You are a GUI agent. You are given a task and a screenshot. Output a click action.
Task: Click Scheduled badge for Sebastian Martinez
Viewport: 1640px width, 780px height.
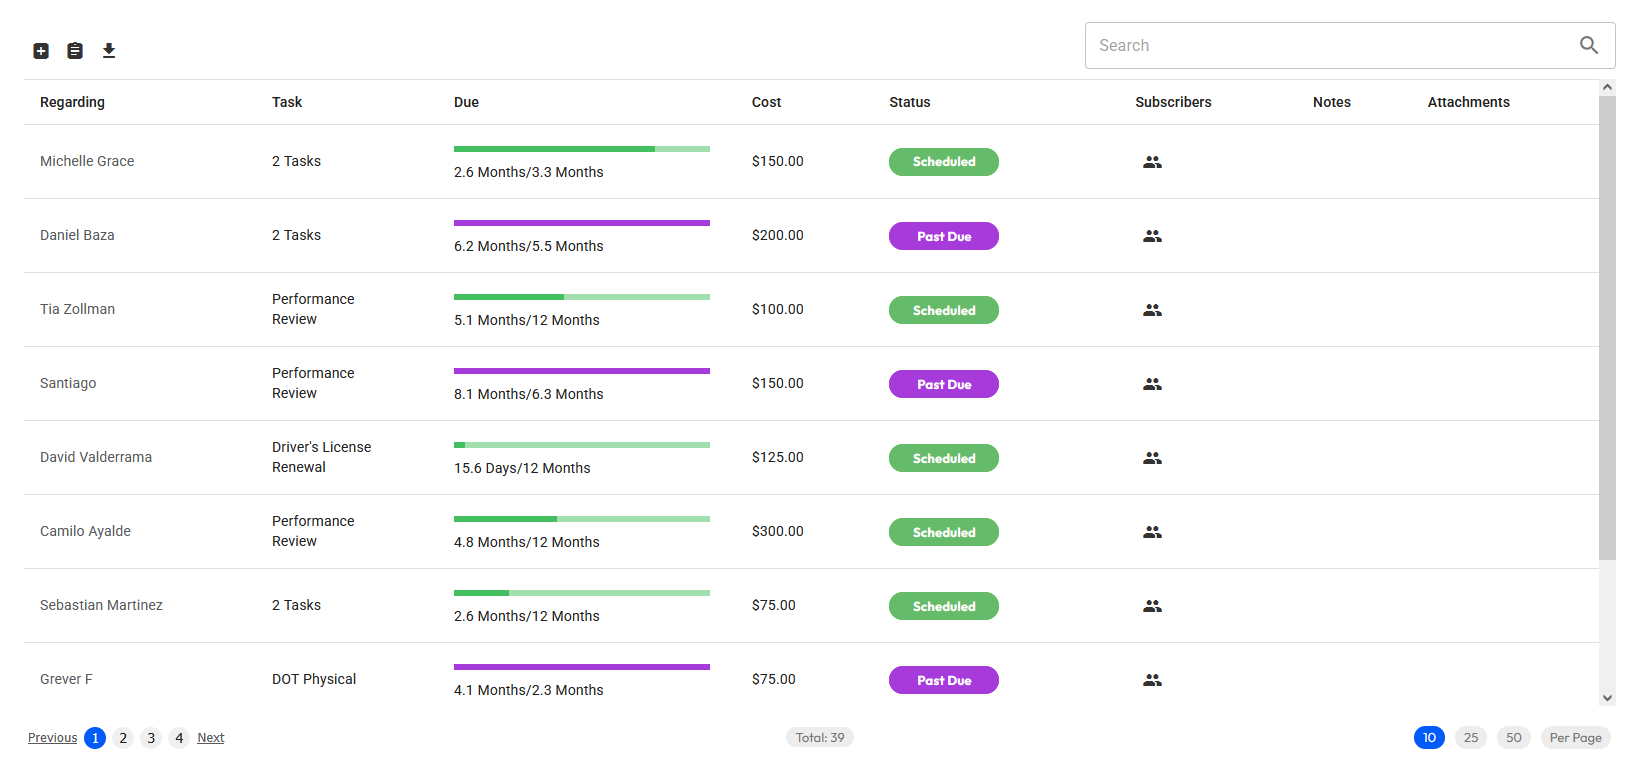(944, 606)
